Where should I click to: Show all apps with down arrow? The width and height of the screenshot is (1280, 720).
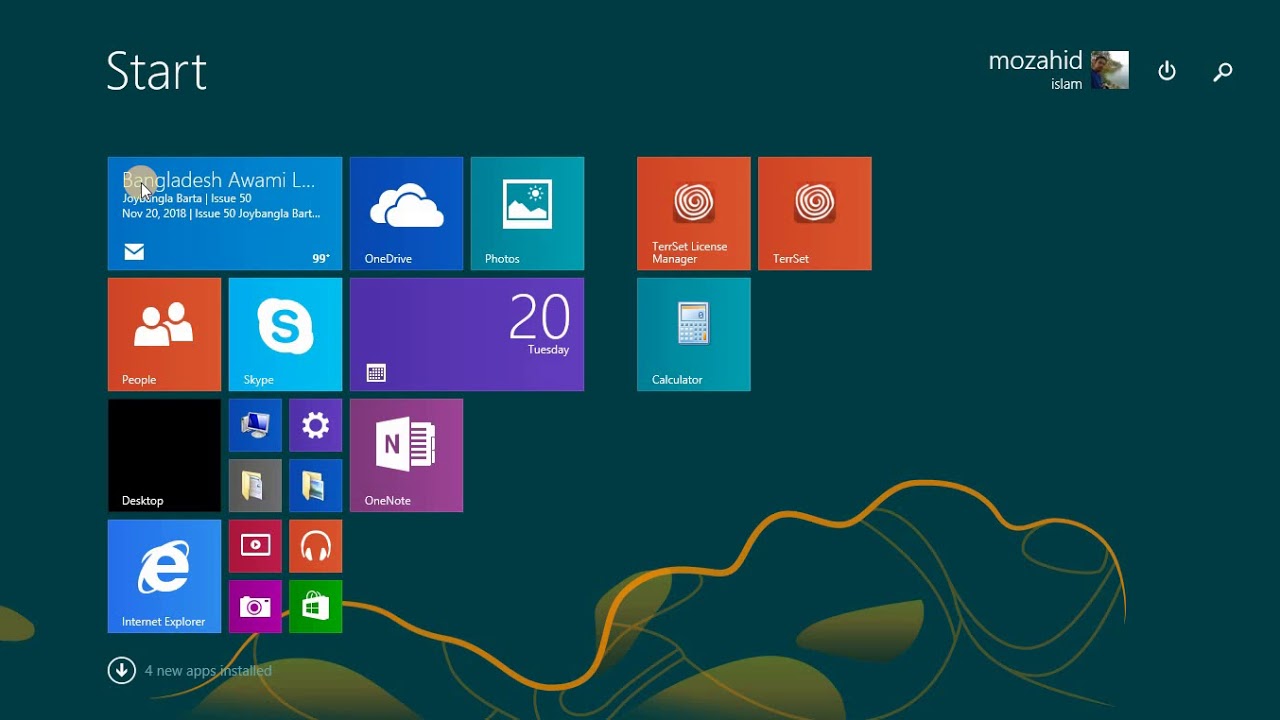(121, 670)
